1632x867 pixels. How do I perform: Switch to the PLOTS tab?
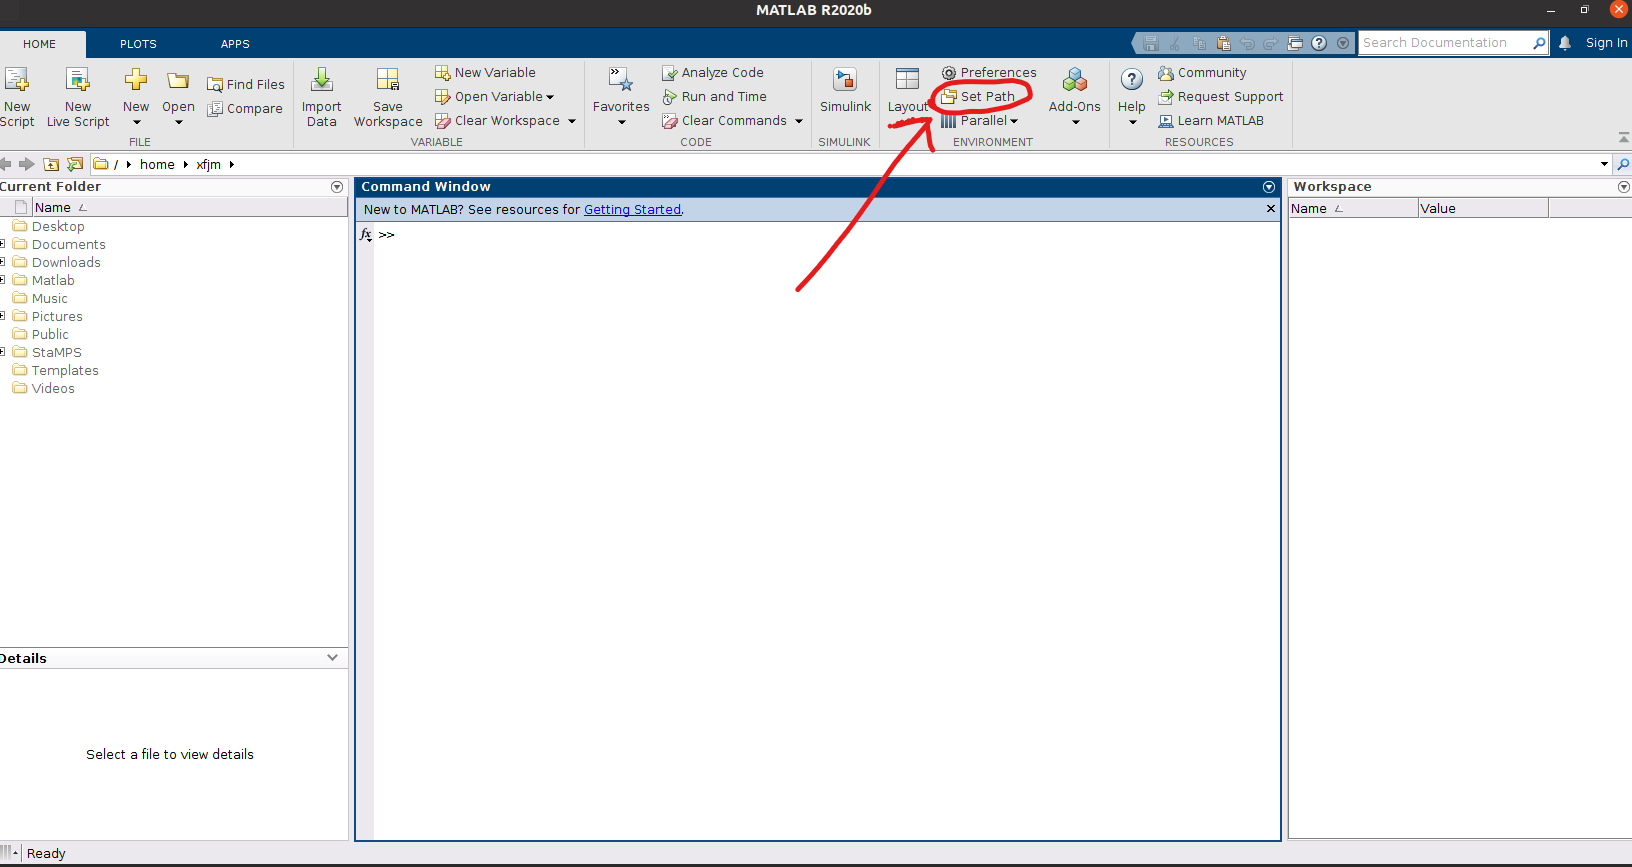[138, 44]
